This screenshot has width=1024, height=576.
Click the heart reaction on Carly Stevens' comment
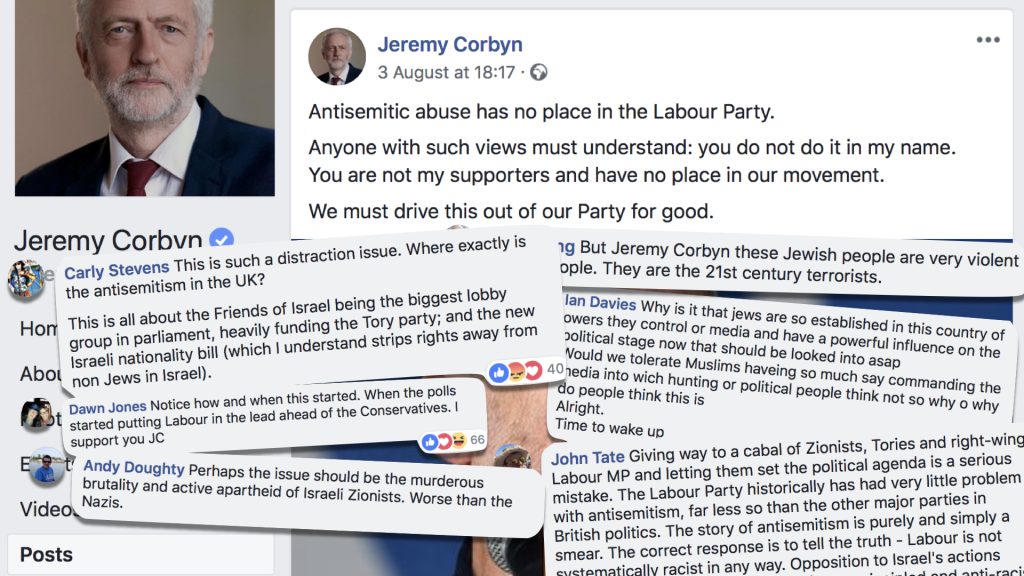coord(533,370)
